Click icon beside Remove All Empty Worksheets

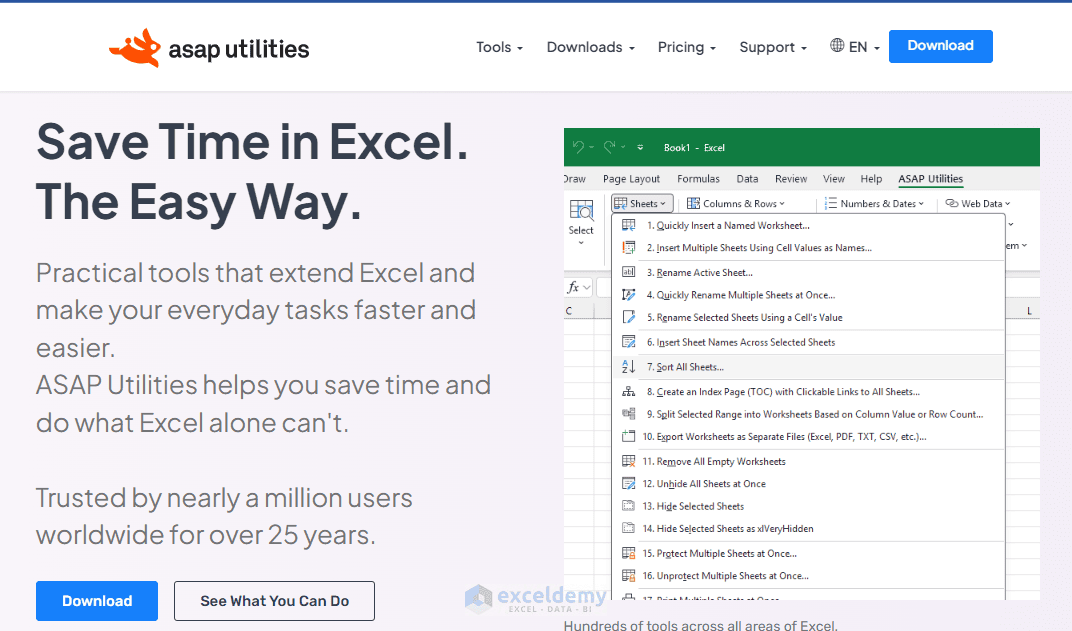pos(628,461)
